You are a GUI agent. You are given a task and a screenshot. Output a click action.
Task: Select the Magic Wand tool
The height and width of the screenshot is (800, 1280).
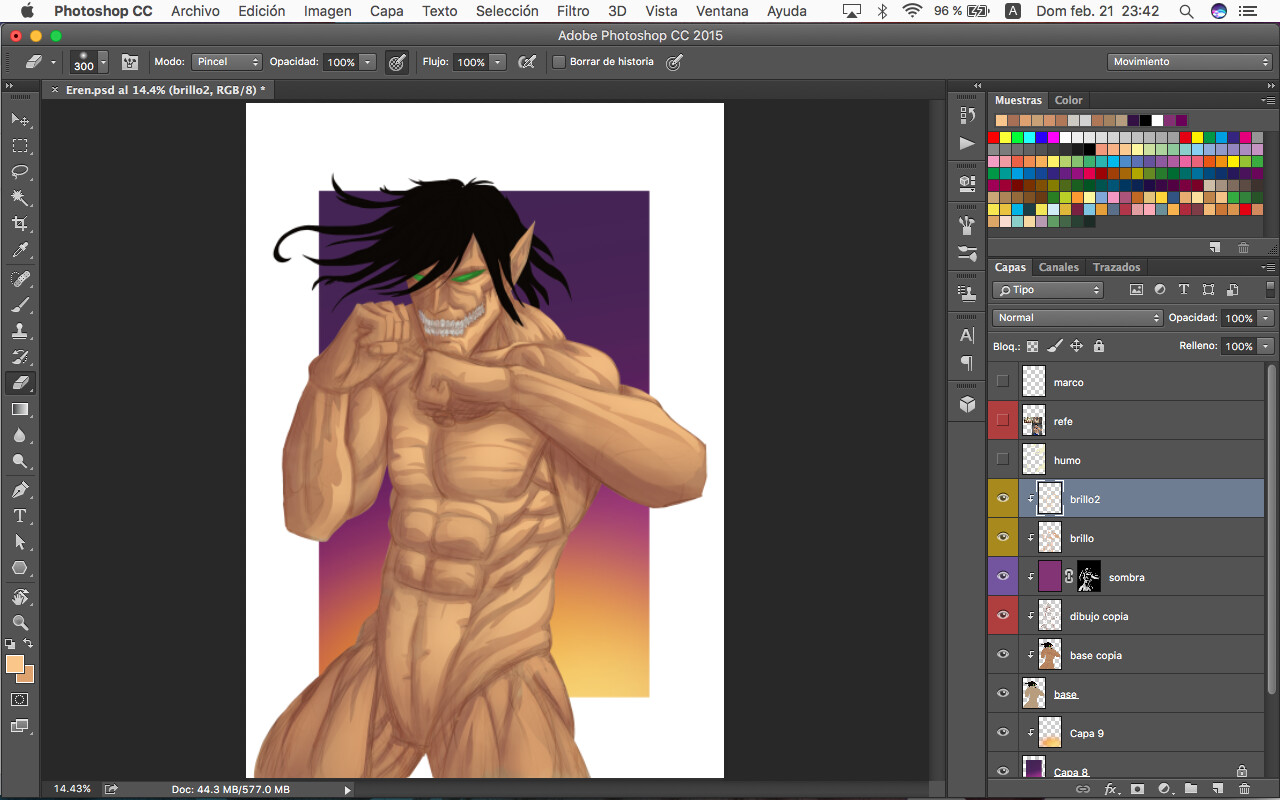[x=20, y=198]
